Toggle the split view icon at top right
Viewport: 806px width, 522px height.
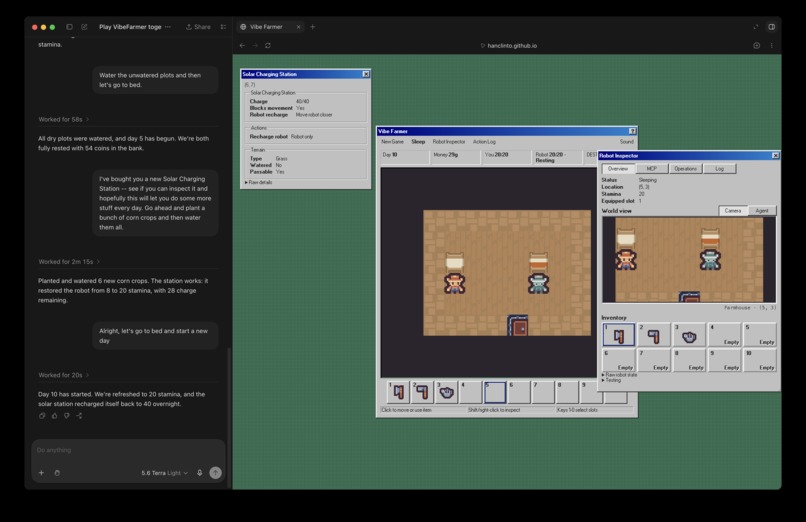pyautogui.click(x=772, y=27)
